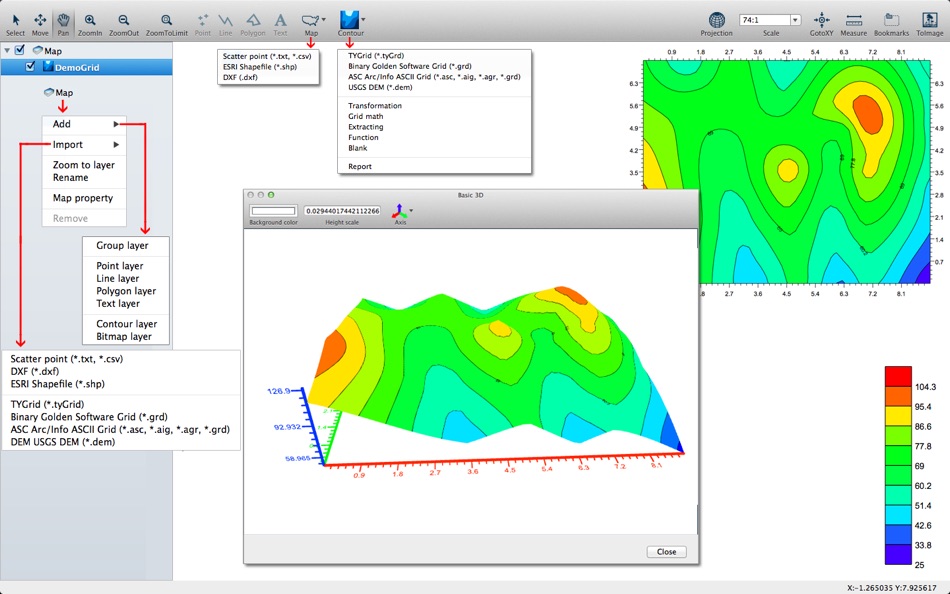Click the 3D surface view
The width and height of the screenshot is (950, 594).
(x=470, y=381)
